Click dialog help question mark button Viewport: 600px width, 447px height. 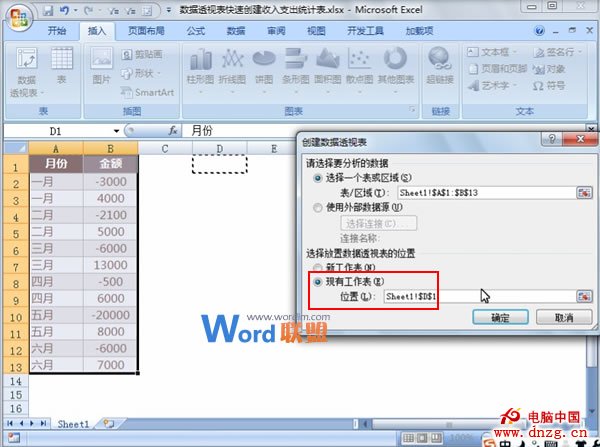pyautogui.click(x=551, y=139)
